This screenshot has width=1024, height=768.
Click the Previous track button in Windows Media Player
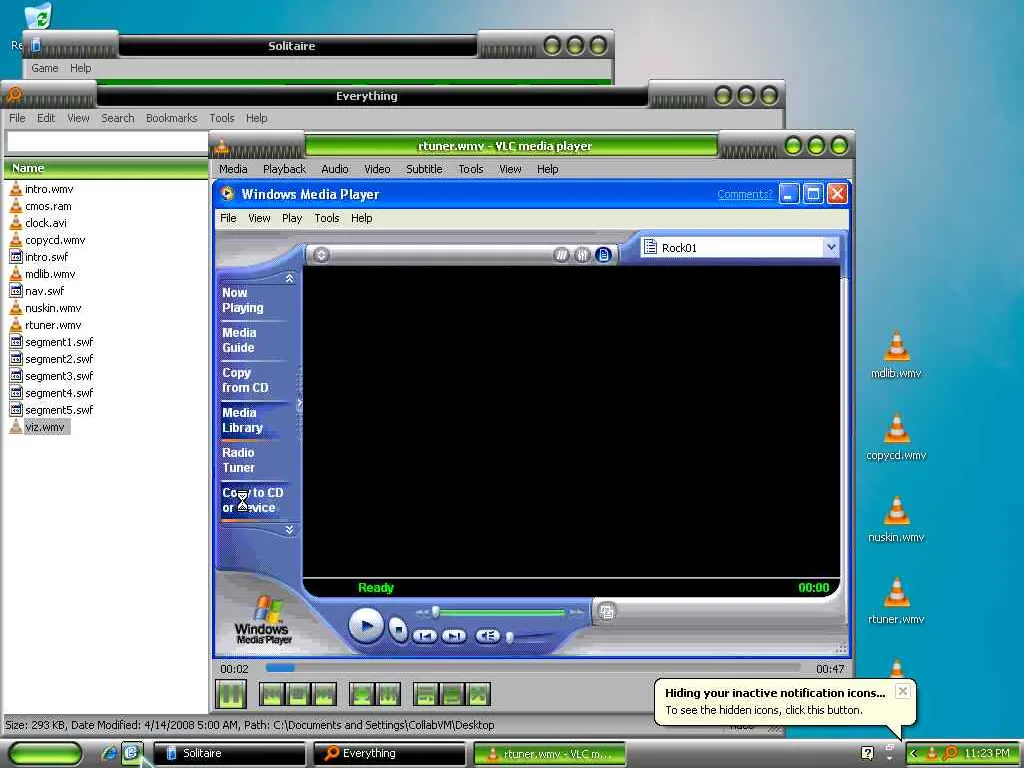point(425,636)
